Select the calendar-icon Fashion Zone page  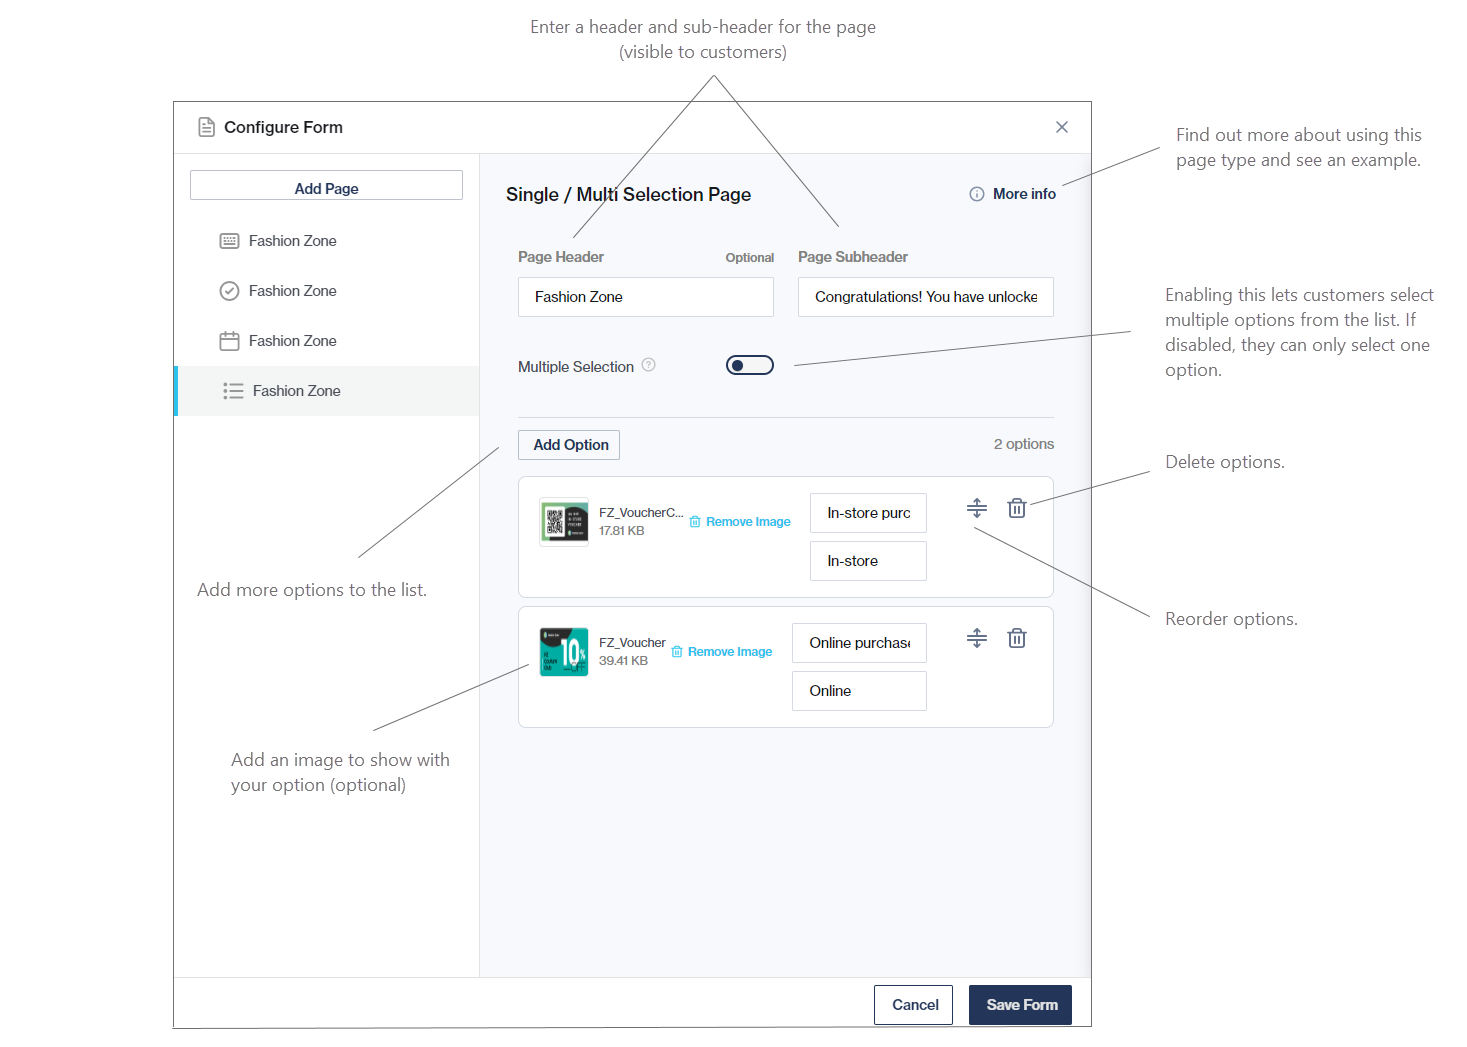coord(292,341)
